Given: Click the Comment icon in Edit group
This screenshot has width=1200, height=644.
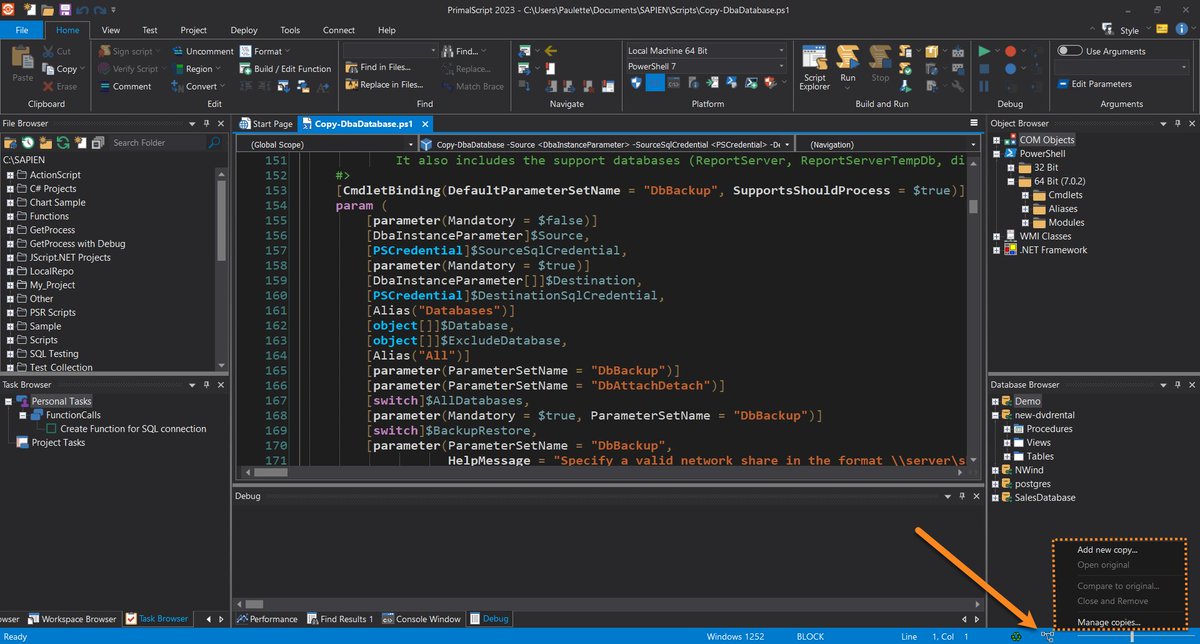Looking at the screenshot, I should point(104,86).
